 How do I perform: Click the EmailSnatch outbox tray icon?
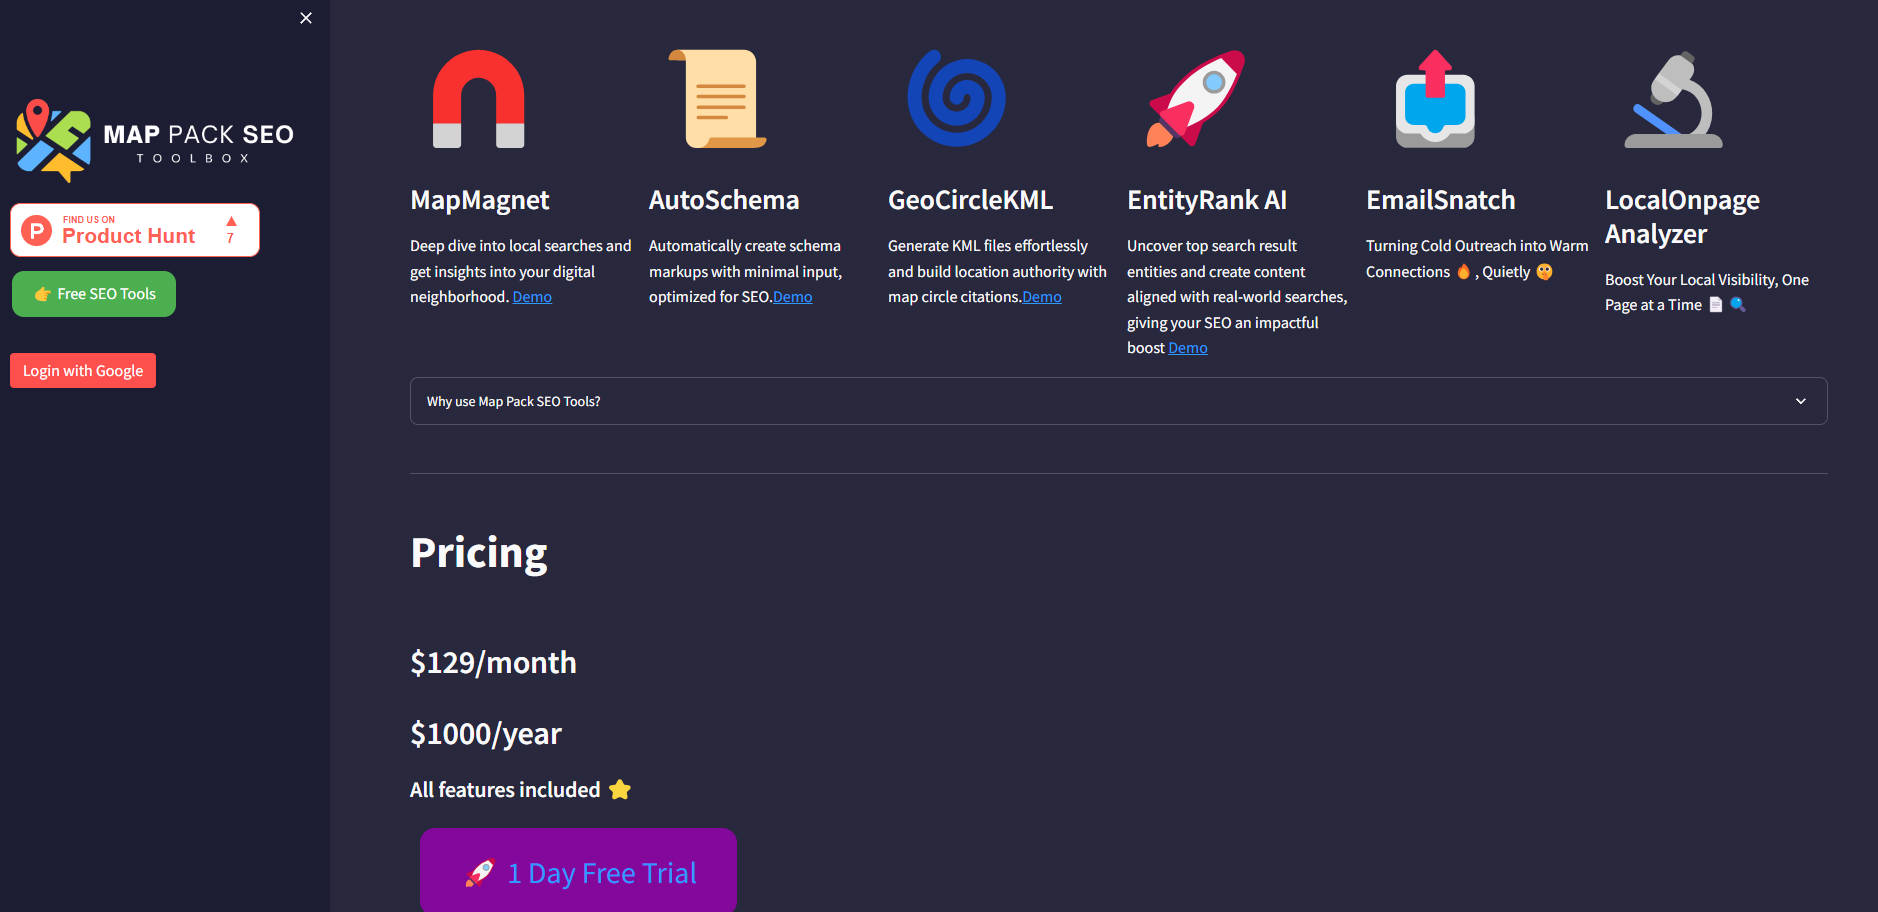point(1435,99)
